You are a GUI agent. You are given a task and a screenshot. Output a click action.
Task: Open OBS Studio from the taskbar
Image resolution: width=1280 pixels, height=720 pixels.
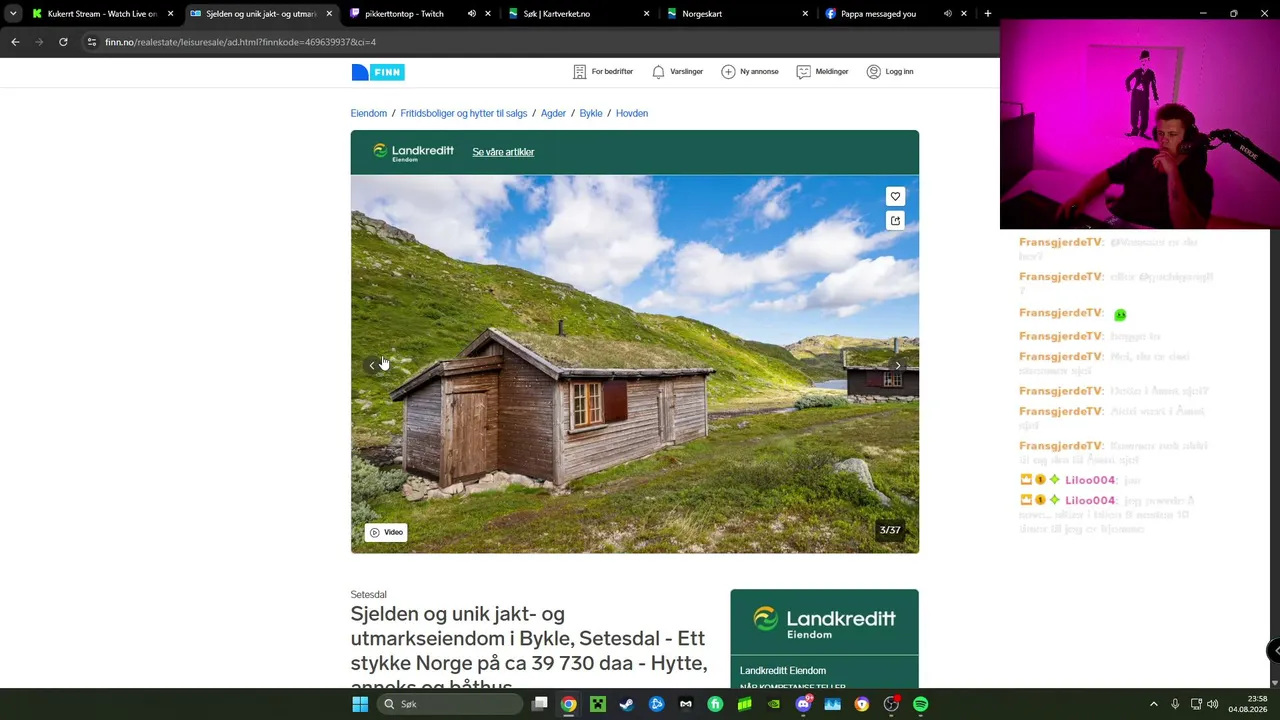(891, 704)
